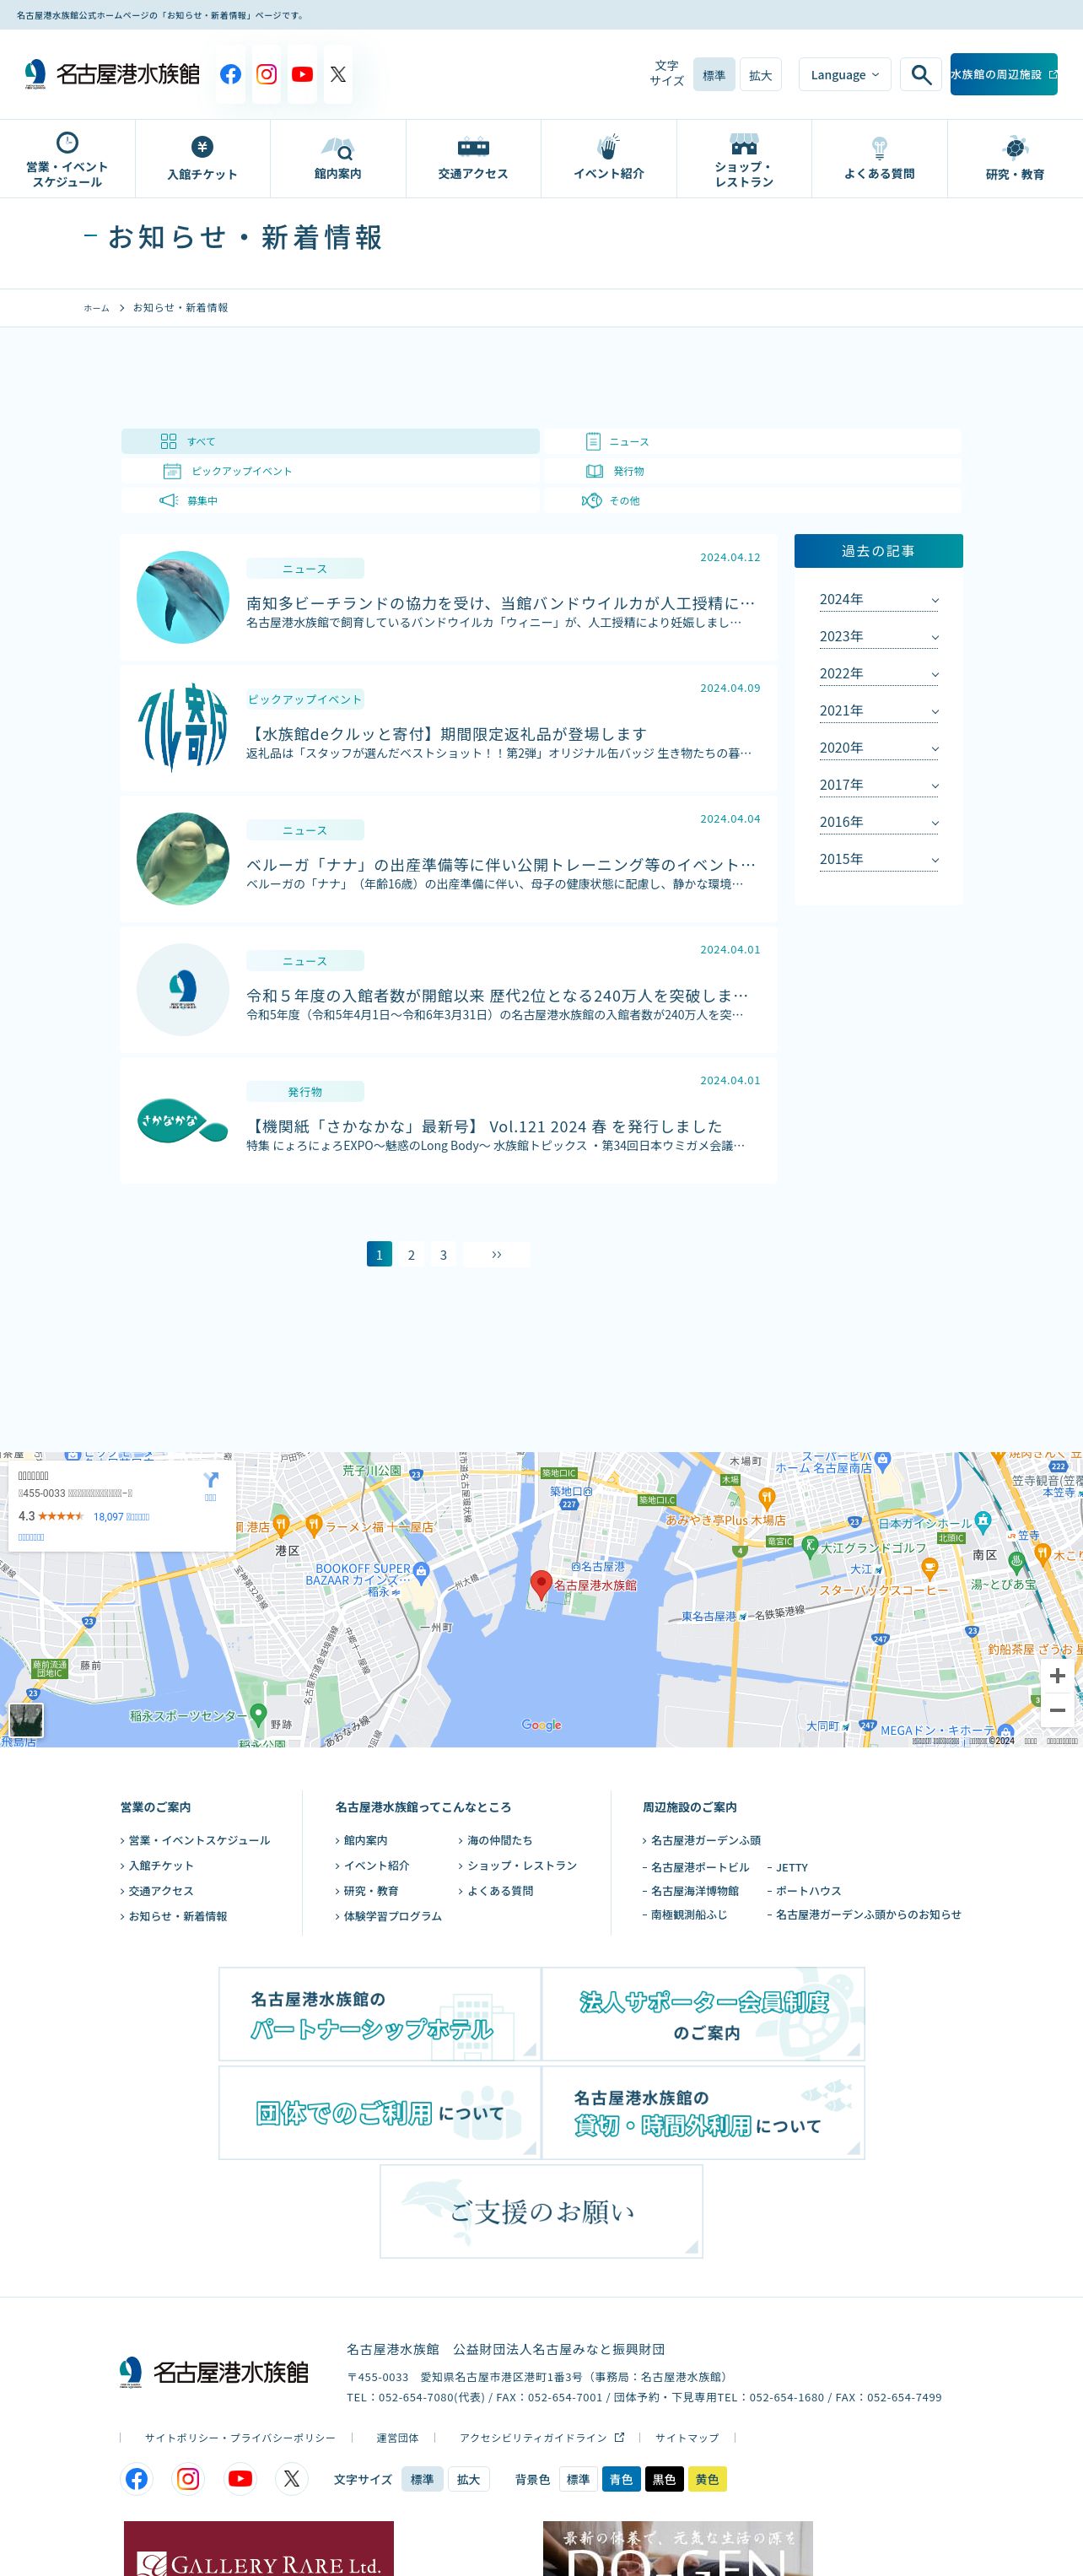Viewport: 1083px width, 2576px height.
Task: Click the next pages double-arrow button
Action: 497,1254
